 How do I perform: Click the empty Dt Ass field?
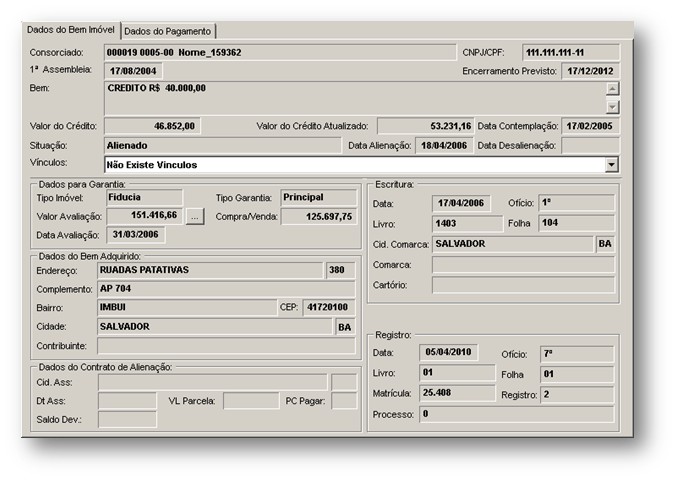click(127, 401)
